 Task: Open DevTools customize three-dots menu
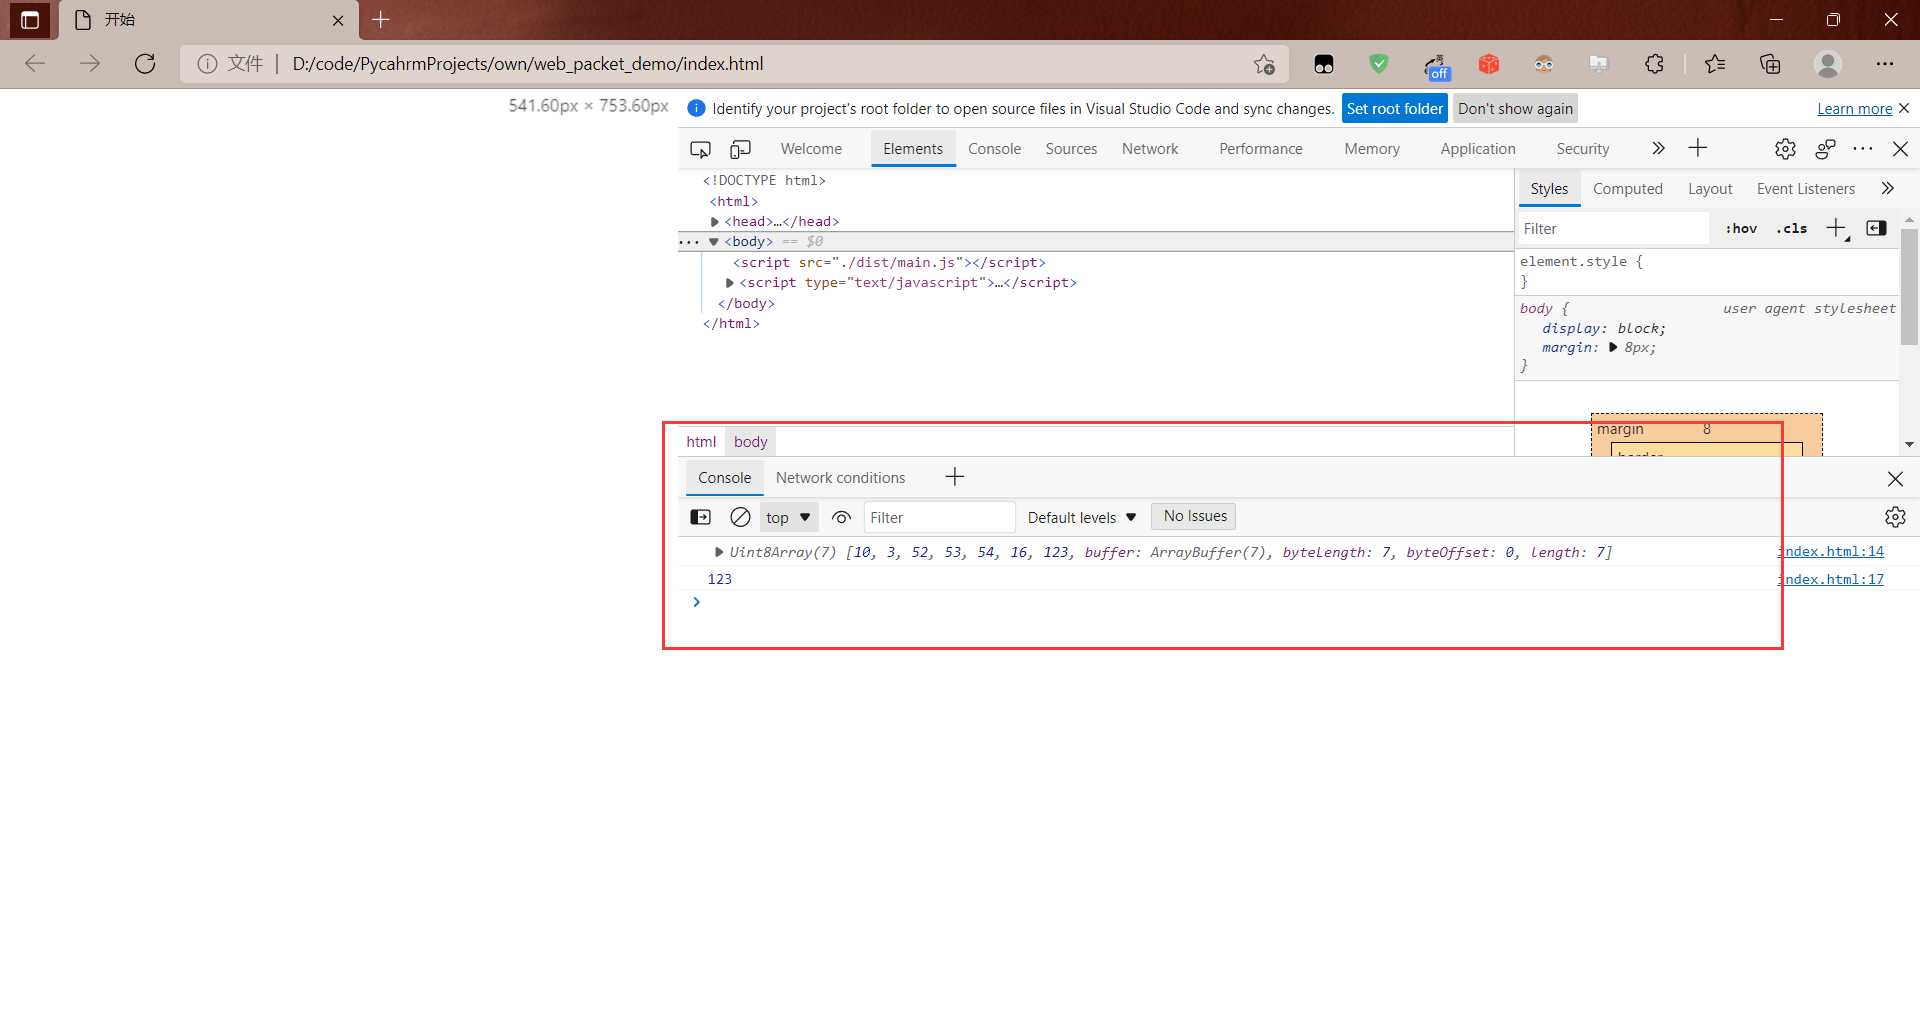[x=1863, y=149]
